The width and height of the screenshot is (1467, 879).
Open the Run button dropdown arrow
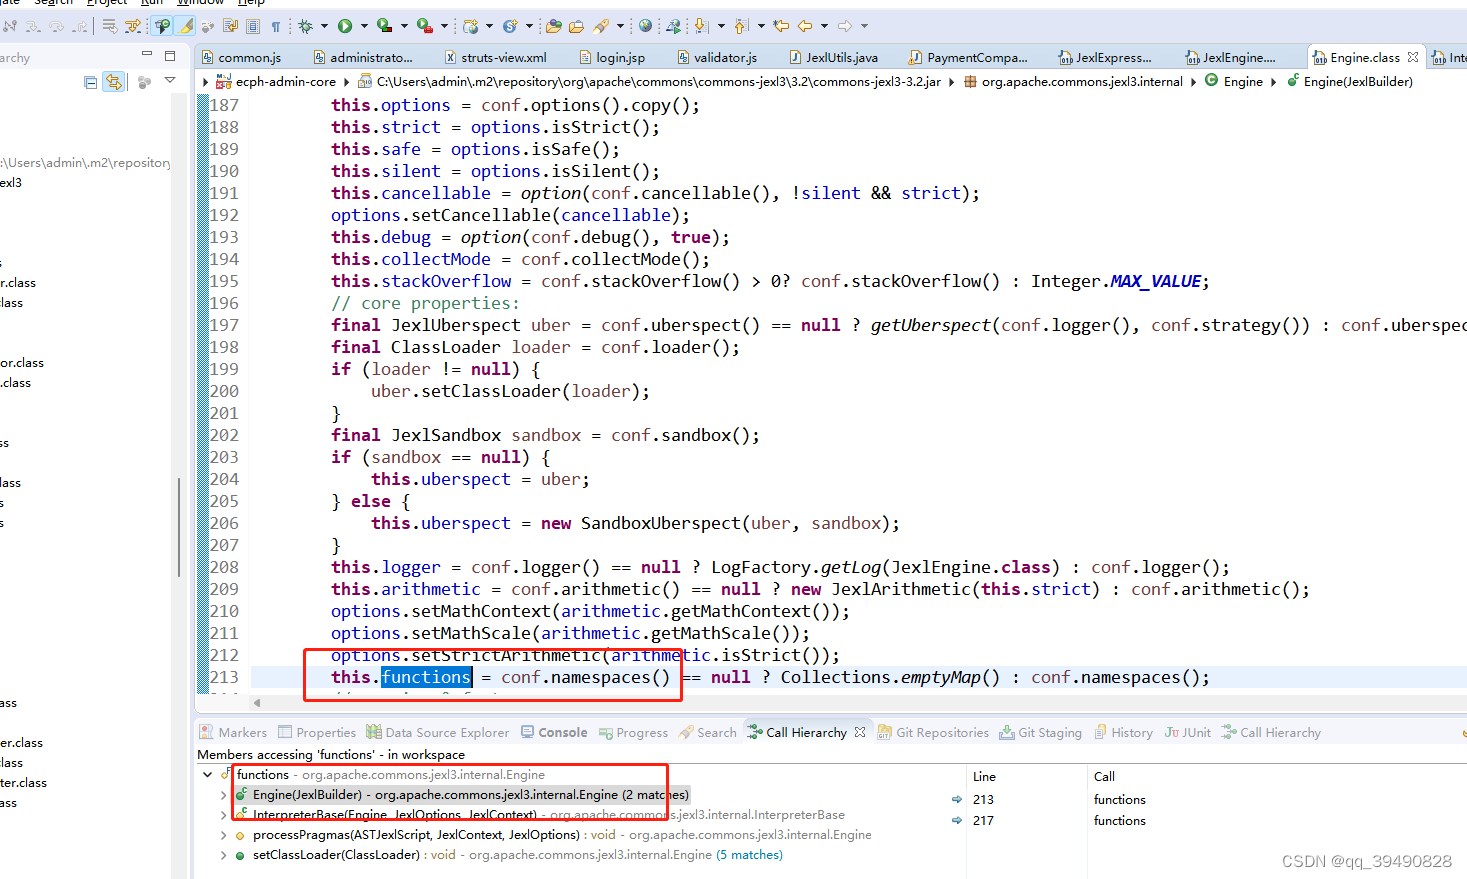tap(365, 26)
